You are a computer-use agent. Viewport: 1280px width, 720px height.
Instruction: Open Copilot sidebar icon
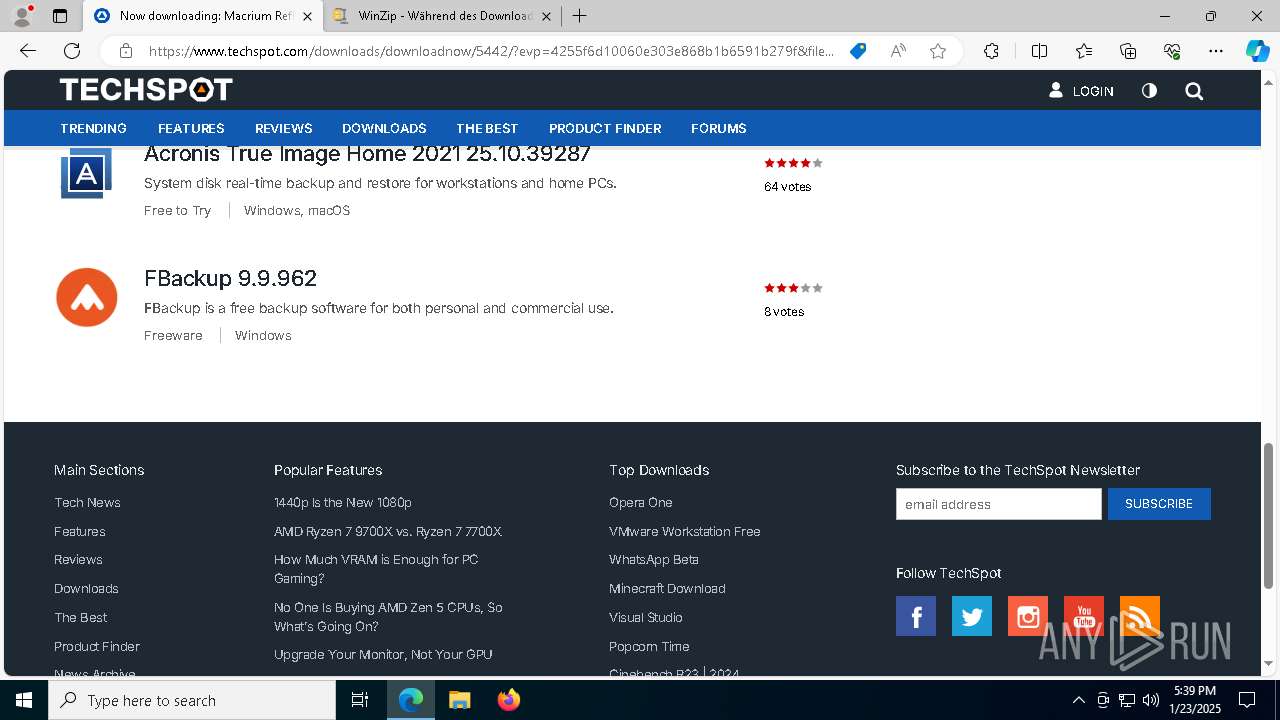(x=1257, y=51)
